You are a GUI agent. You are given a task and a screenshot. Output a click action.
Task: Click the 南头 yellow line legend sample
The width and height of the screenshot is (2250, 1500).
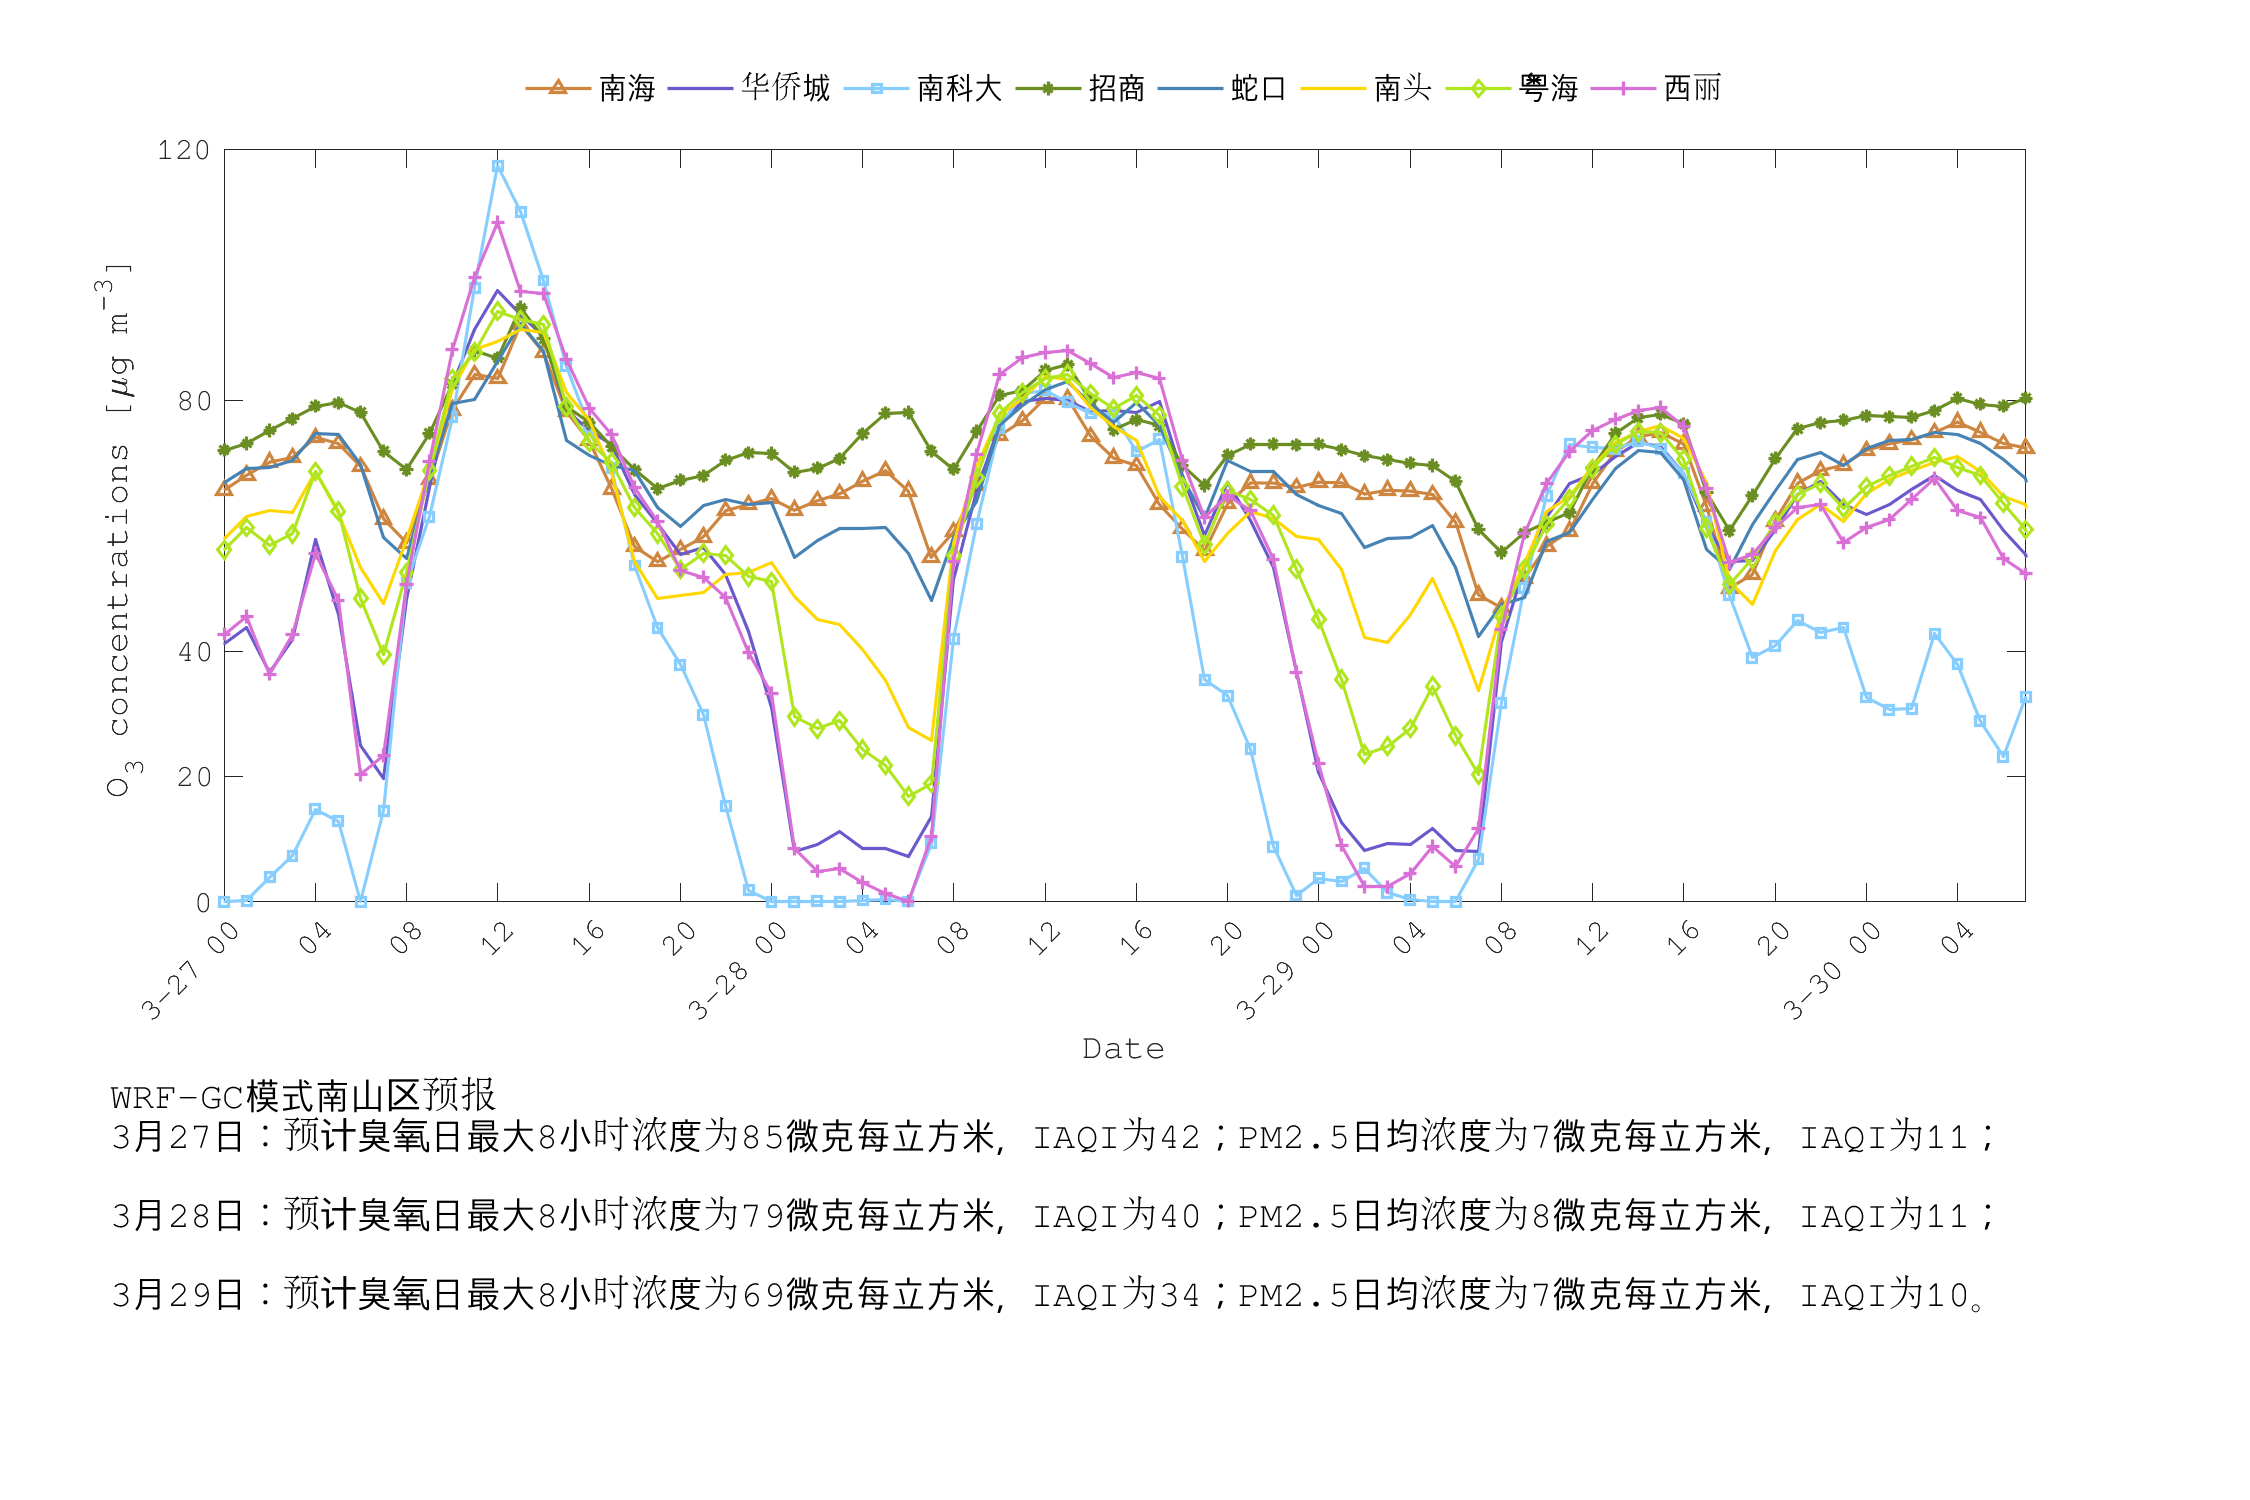click(x=1331, y=88)
